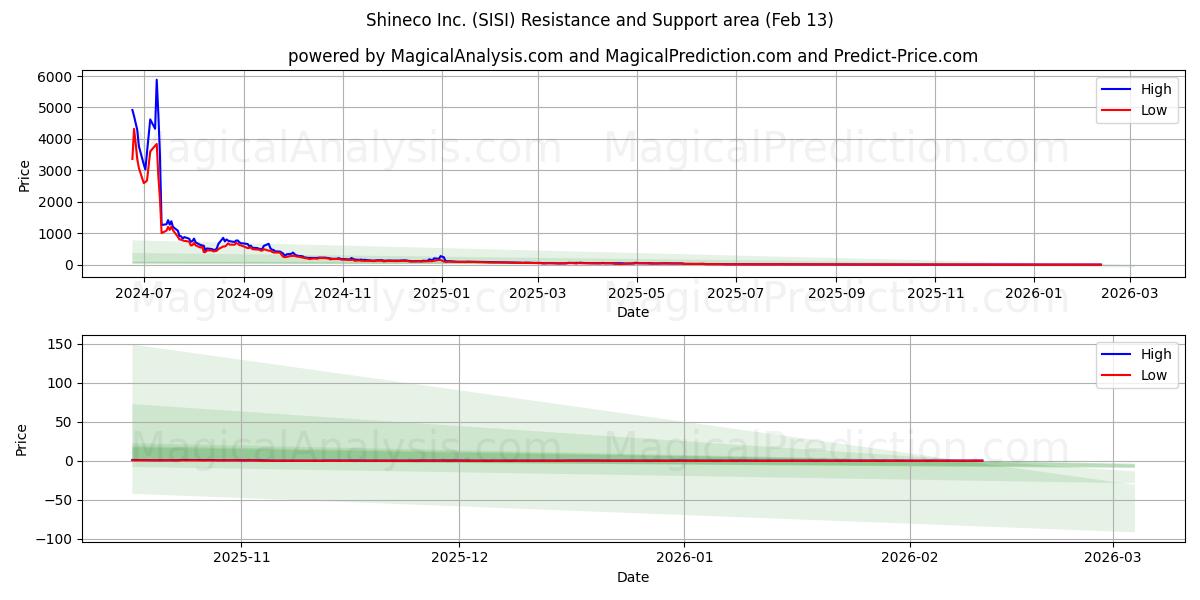
Task: Click the 6000 y-axis tick label
Action: [56, 77]
